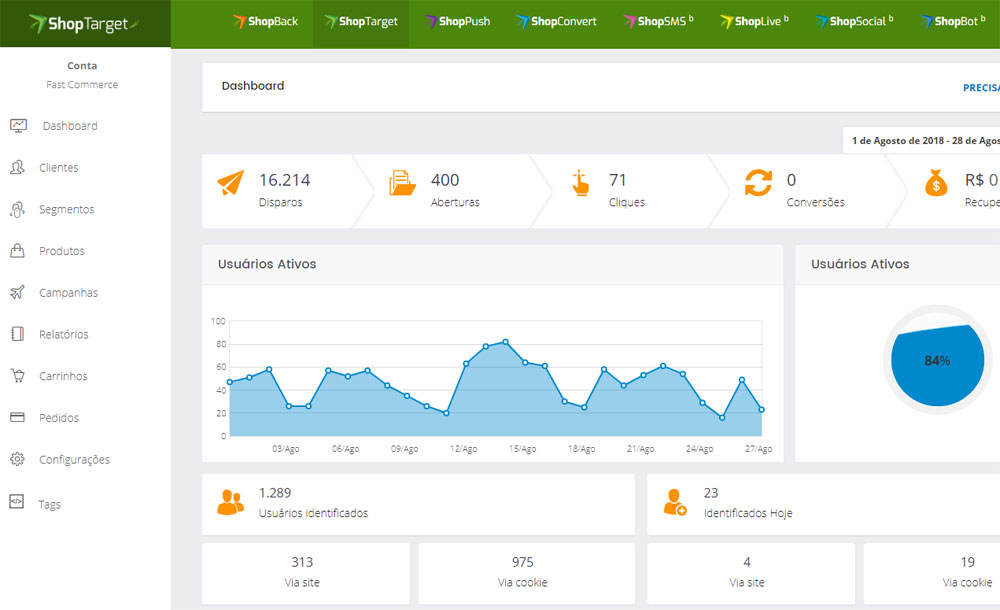The height and width of the screenshot is (610, 1000).
Task: Click the PRECISA link at top right
Action: pos(981,88)
